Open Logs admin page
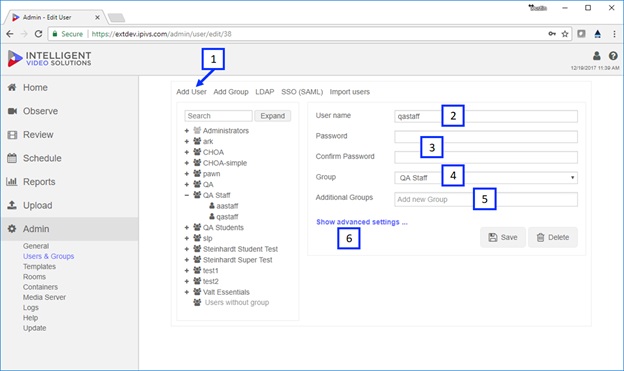The image size is (624, 371). (31, 308)
